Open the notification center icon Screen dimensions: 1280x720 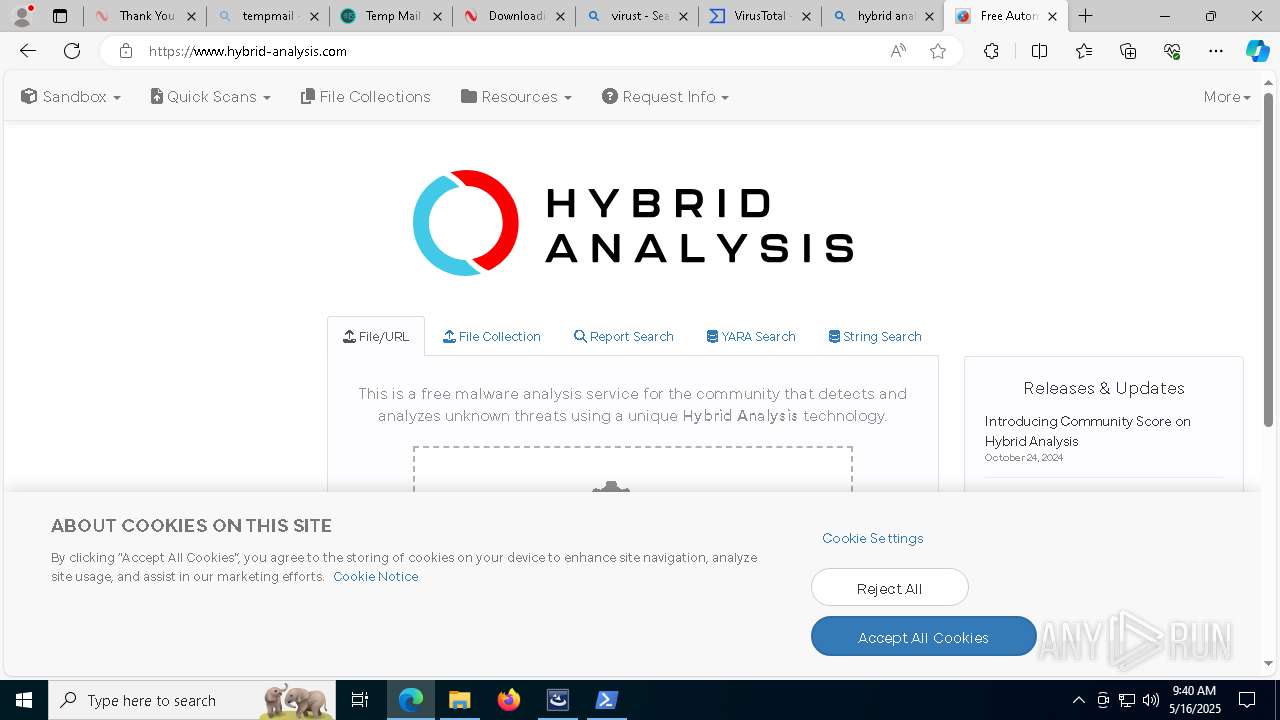click(1247, 700)
